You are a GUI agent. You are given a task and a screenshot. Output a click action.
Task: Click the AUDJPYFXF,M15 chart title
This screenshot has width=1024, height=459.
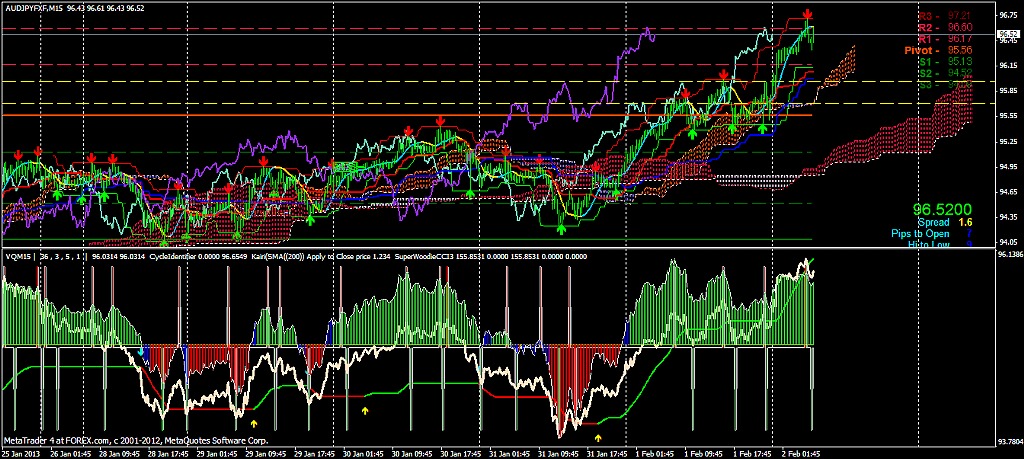pos(38,7)
